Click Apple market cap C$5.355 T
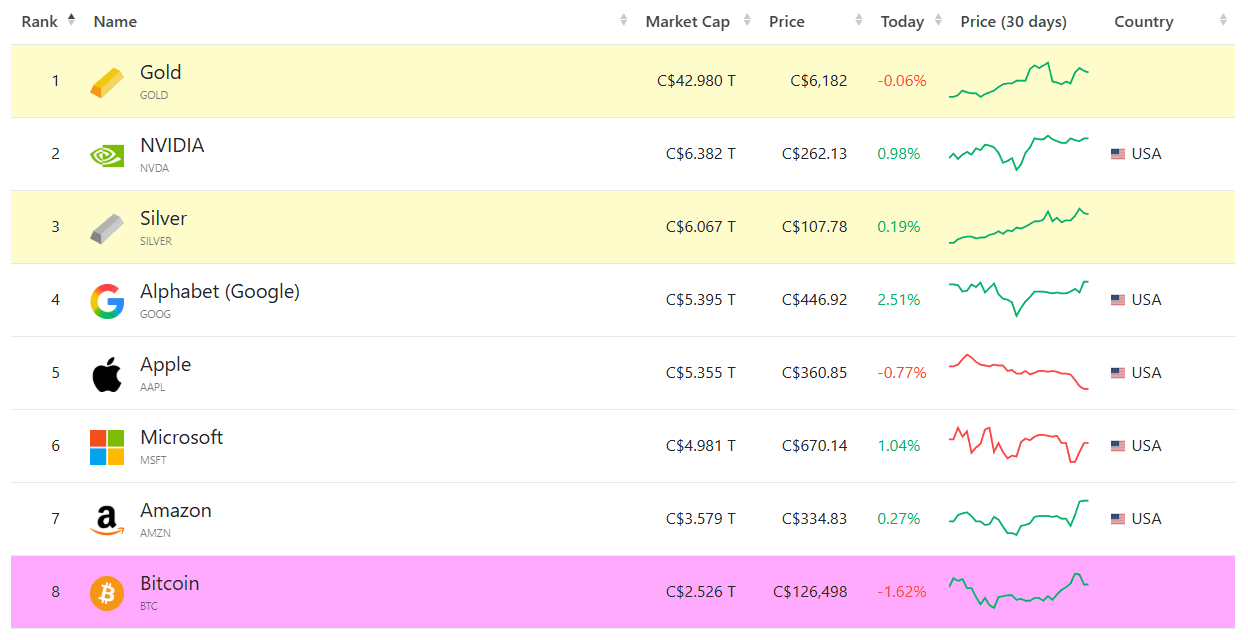The height and width of the screenshot is (640, 1248). point(701,373)
